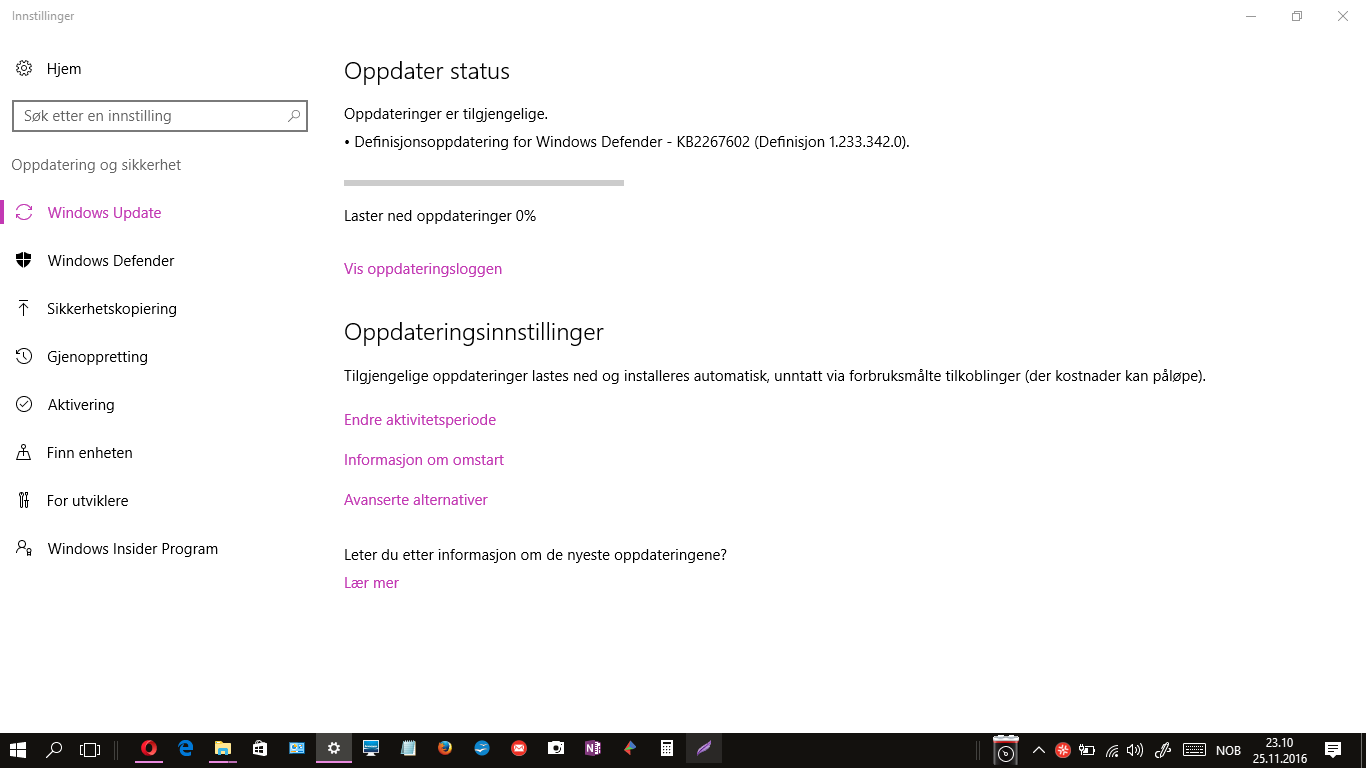The height and width of the screenshot is (768, 1366).
Task: Click the Windows Defender shield icon
Action: pyautogui.click(x=24, y=261)
